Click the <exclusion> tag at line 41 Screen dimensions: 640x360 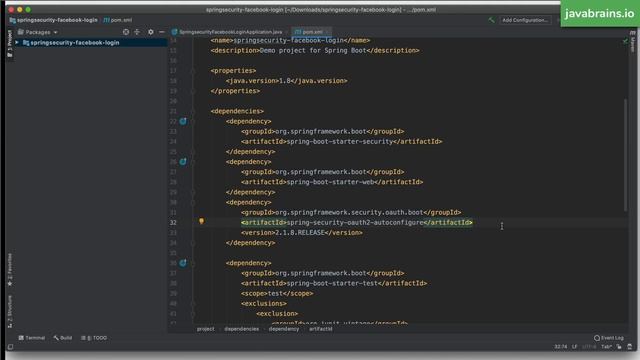click(x=277, y=314)
